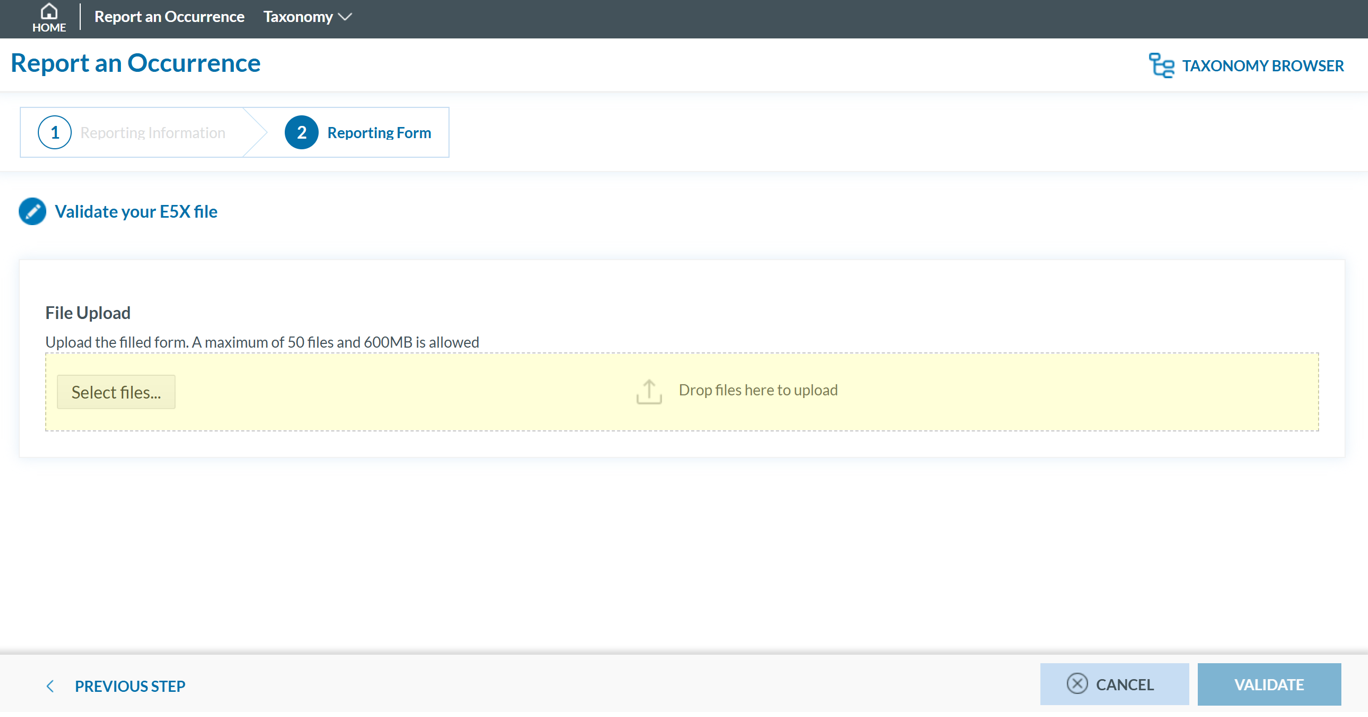
Task: Select the Reporting Form step label
Action: pos(379,133)
